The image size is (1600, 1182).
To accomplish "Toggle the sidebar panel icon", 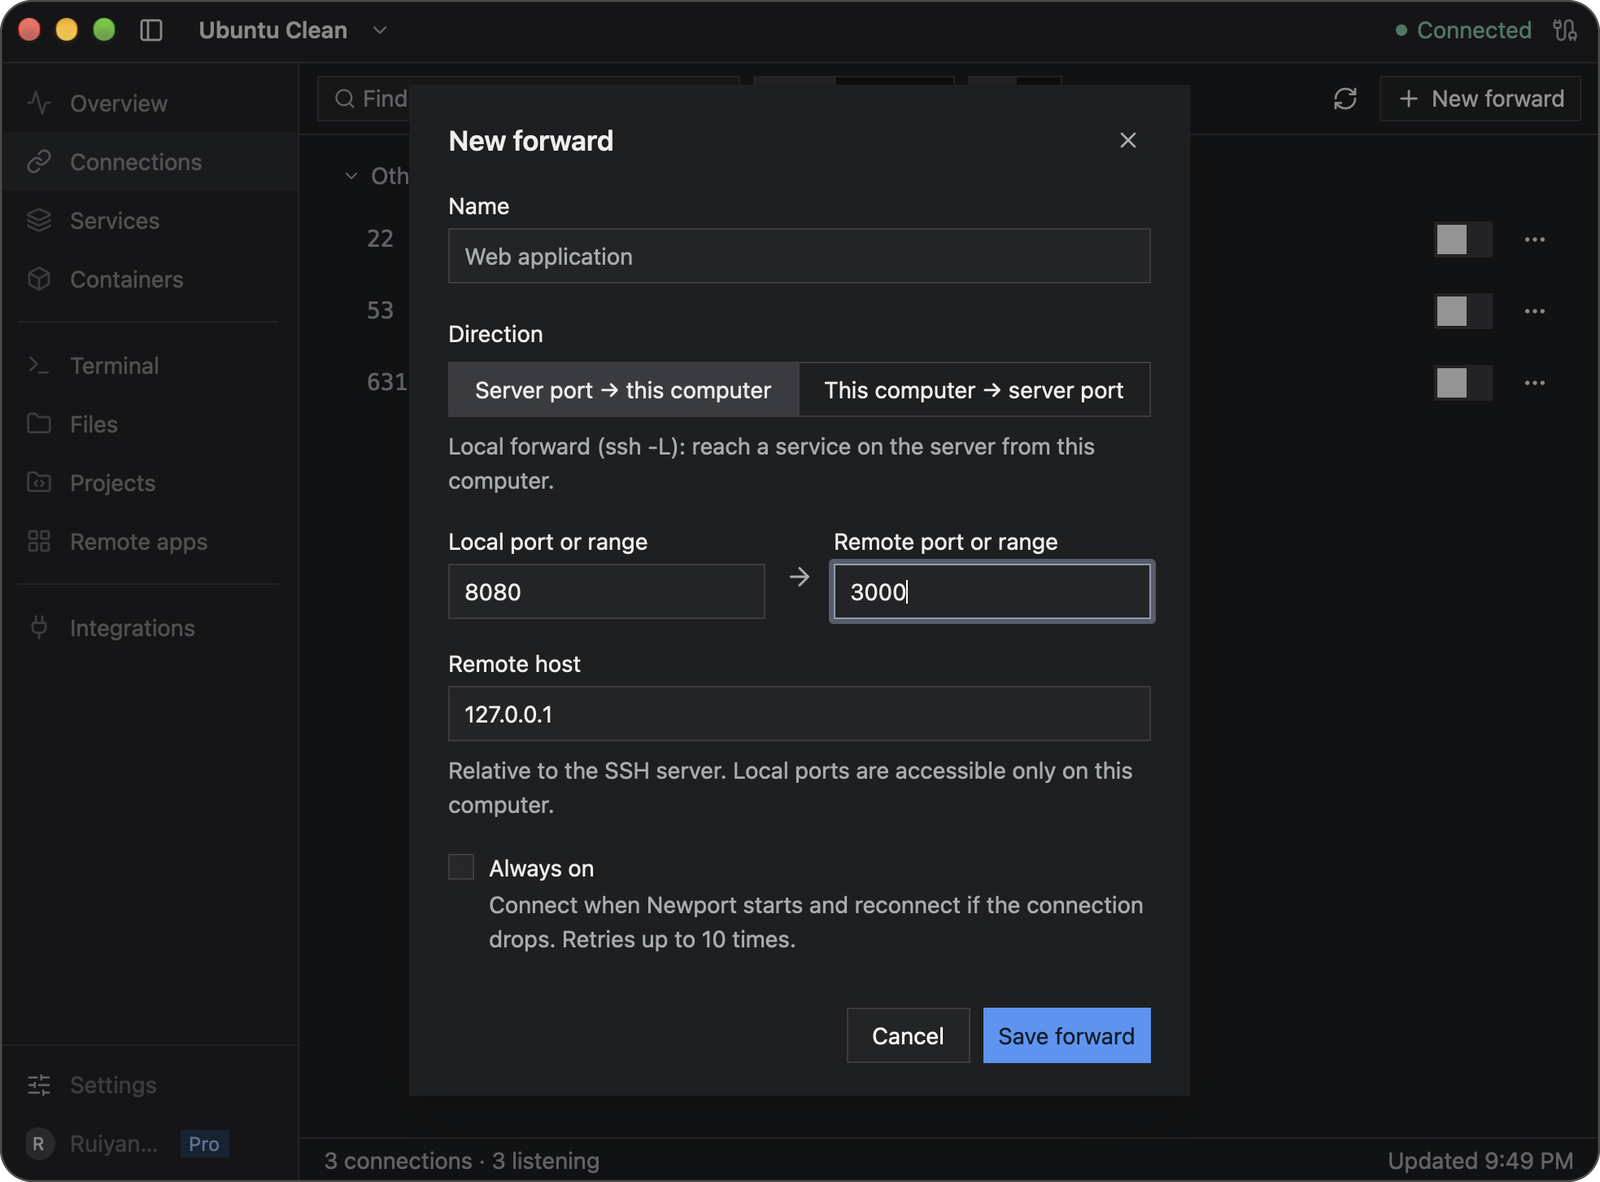I will [151, 30].
